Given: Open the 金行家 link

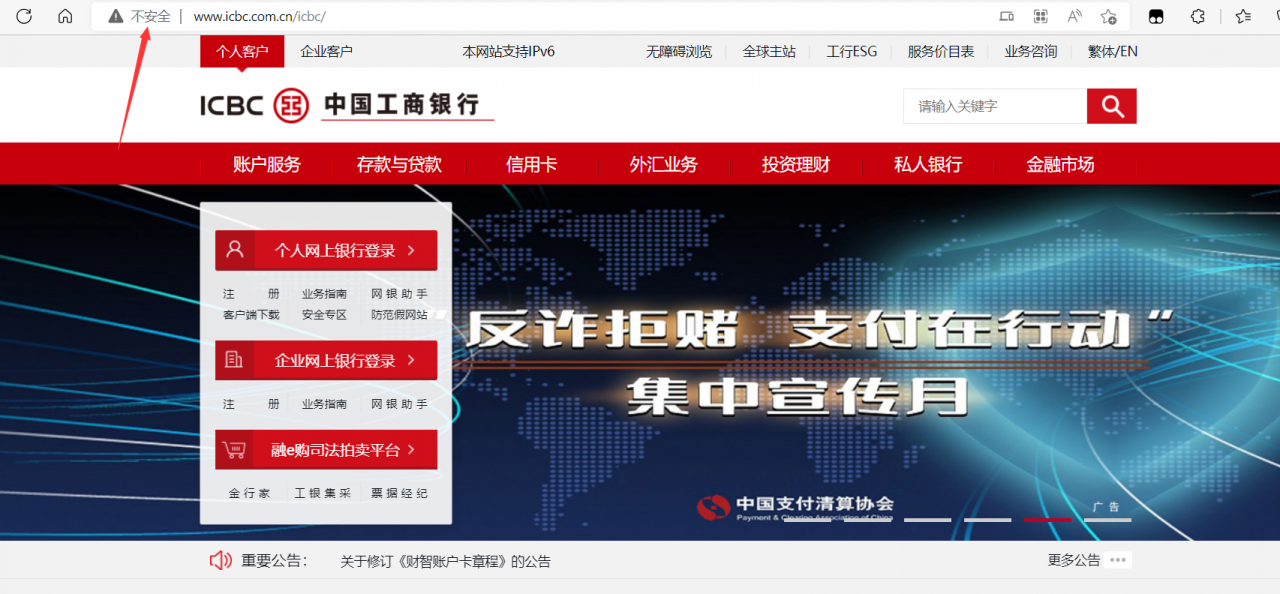Looking at the screenshot, I should pyautogui.click(x=250, y=493).
